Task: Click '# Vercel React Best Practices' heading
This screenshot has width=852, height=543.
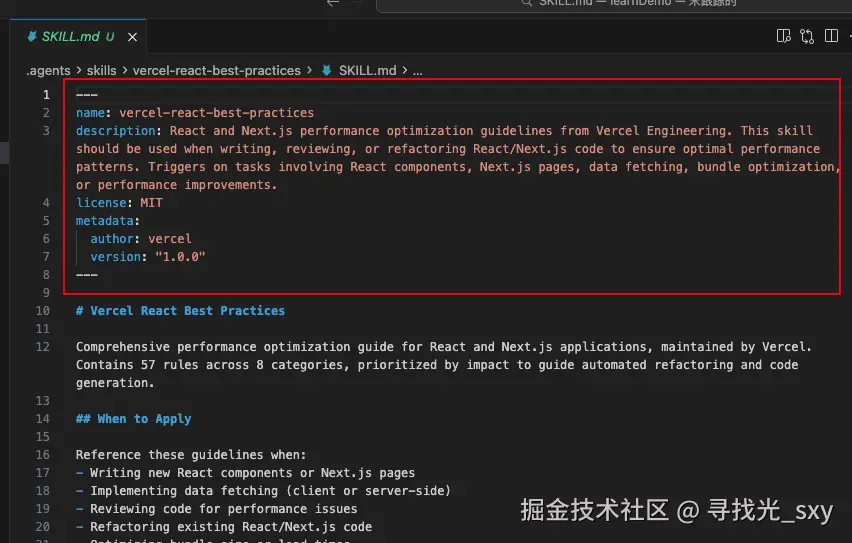Action: [180, 310]
